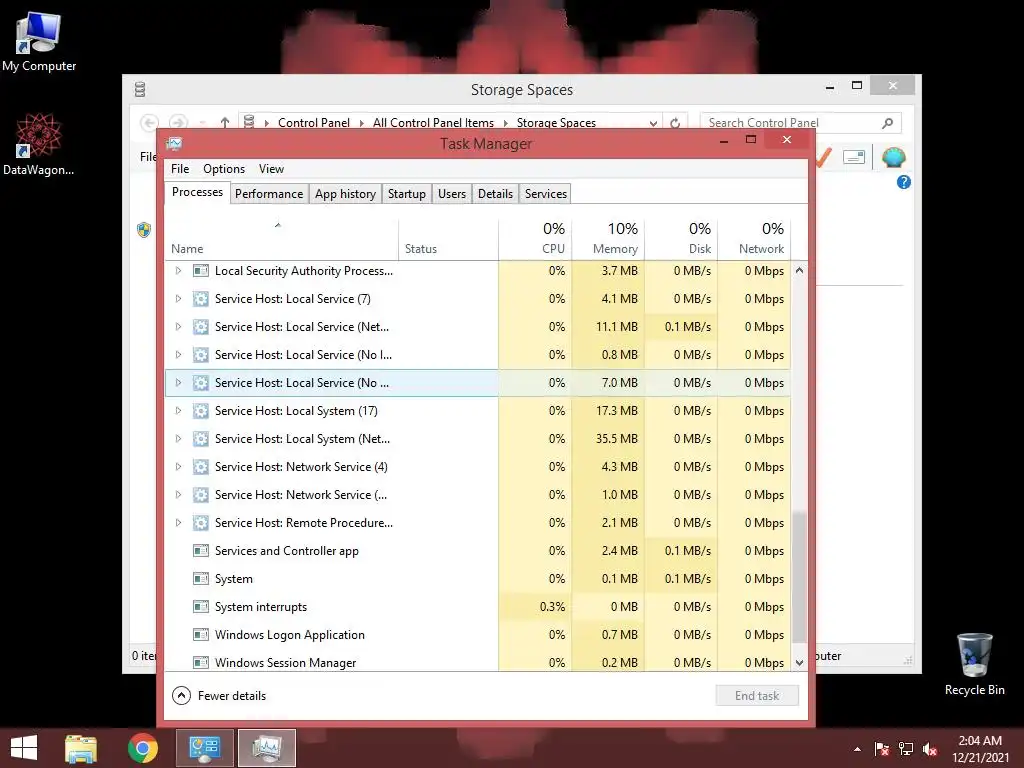The height and width of the screenshot is (768, 1024).
Task: Expand Service Host: Local Service (7)
Action: pyautogui.click(x=178, y=298)
